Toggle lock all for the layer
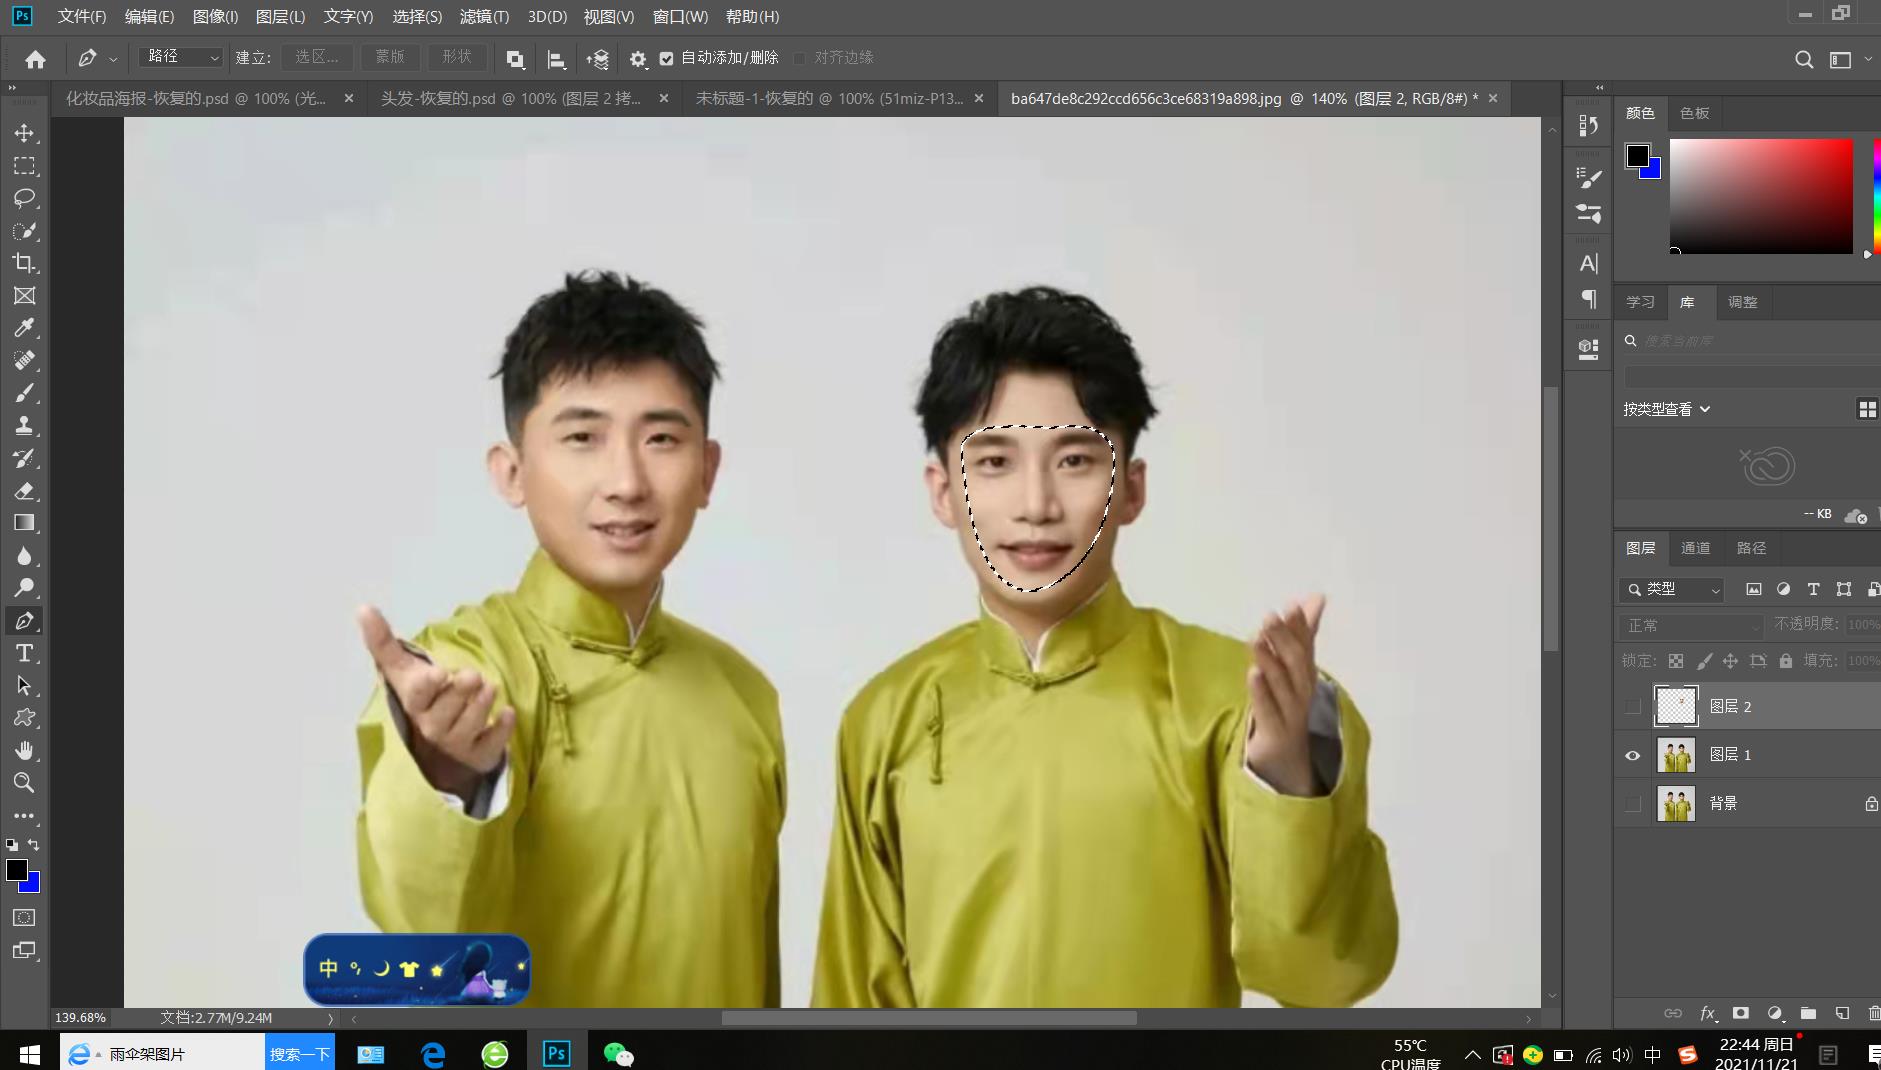 click(1786, 661)
